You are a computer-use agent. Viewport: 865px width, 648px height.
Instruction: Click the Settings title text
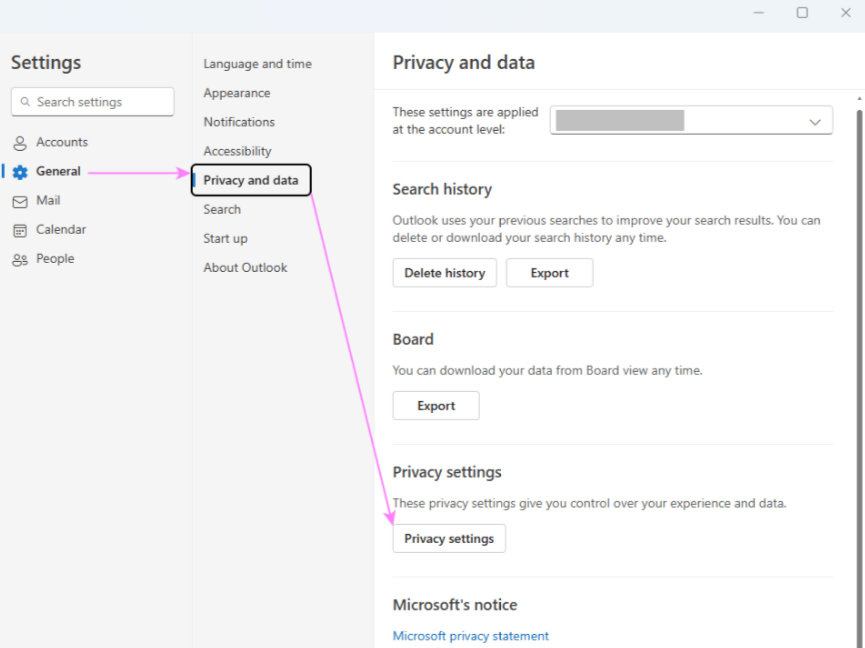46,63
